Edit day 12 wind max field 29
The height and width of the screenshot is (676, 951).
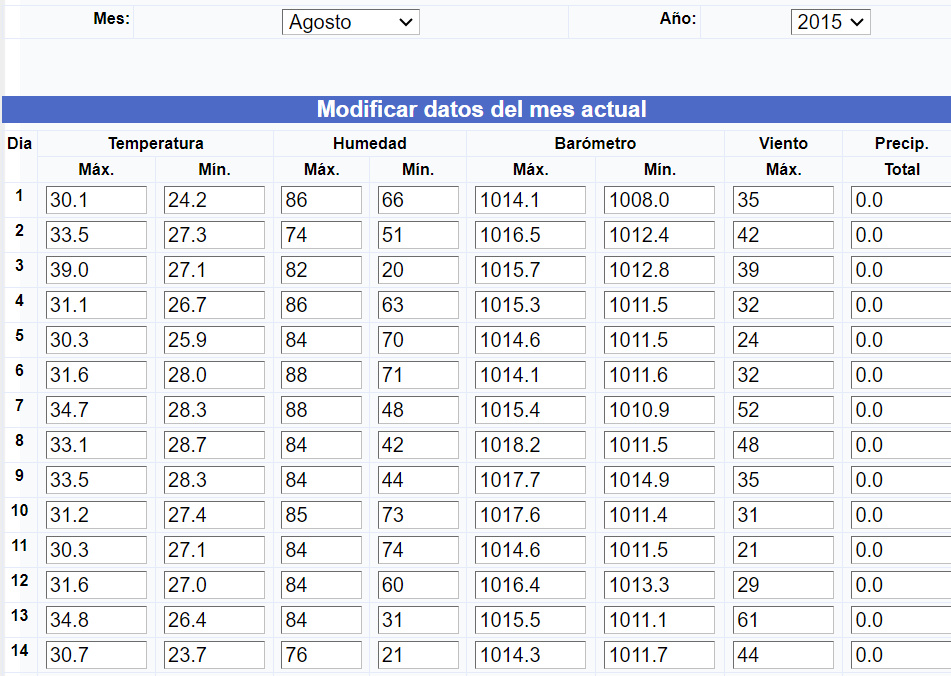tap(783, 585)
